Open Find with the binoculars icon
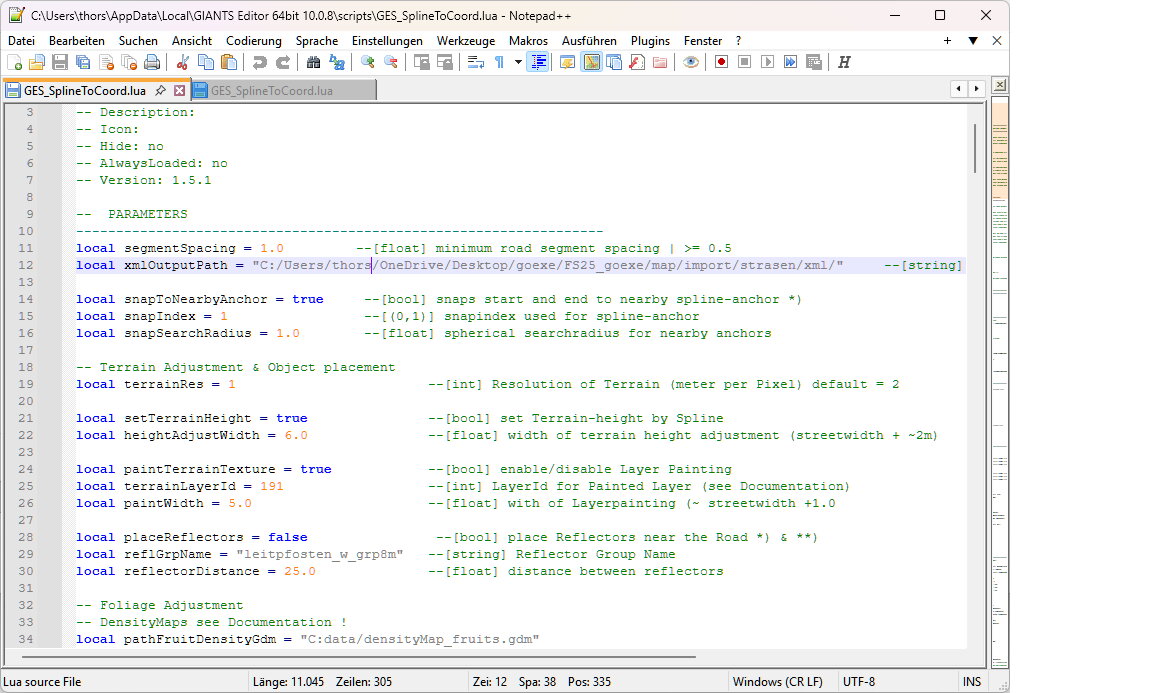 (x=313, y=62)
